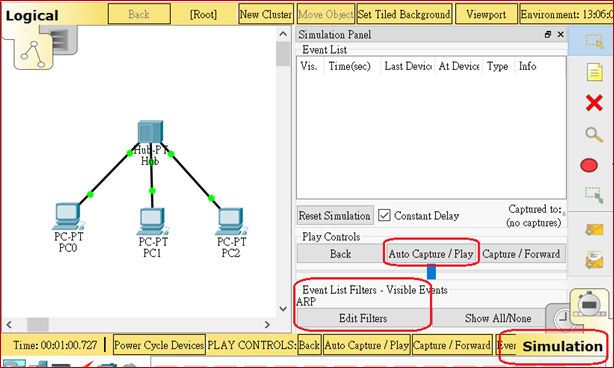This screenshot has width=614, height=368.
Task: Click Move Object in top bar
Action: pyautogui.click(x=326, y=14)
